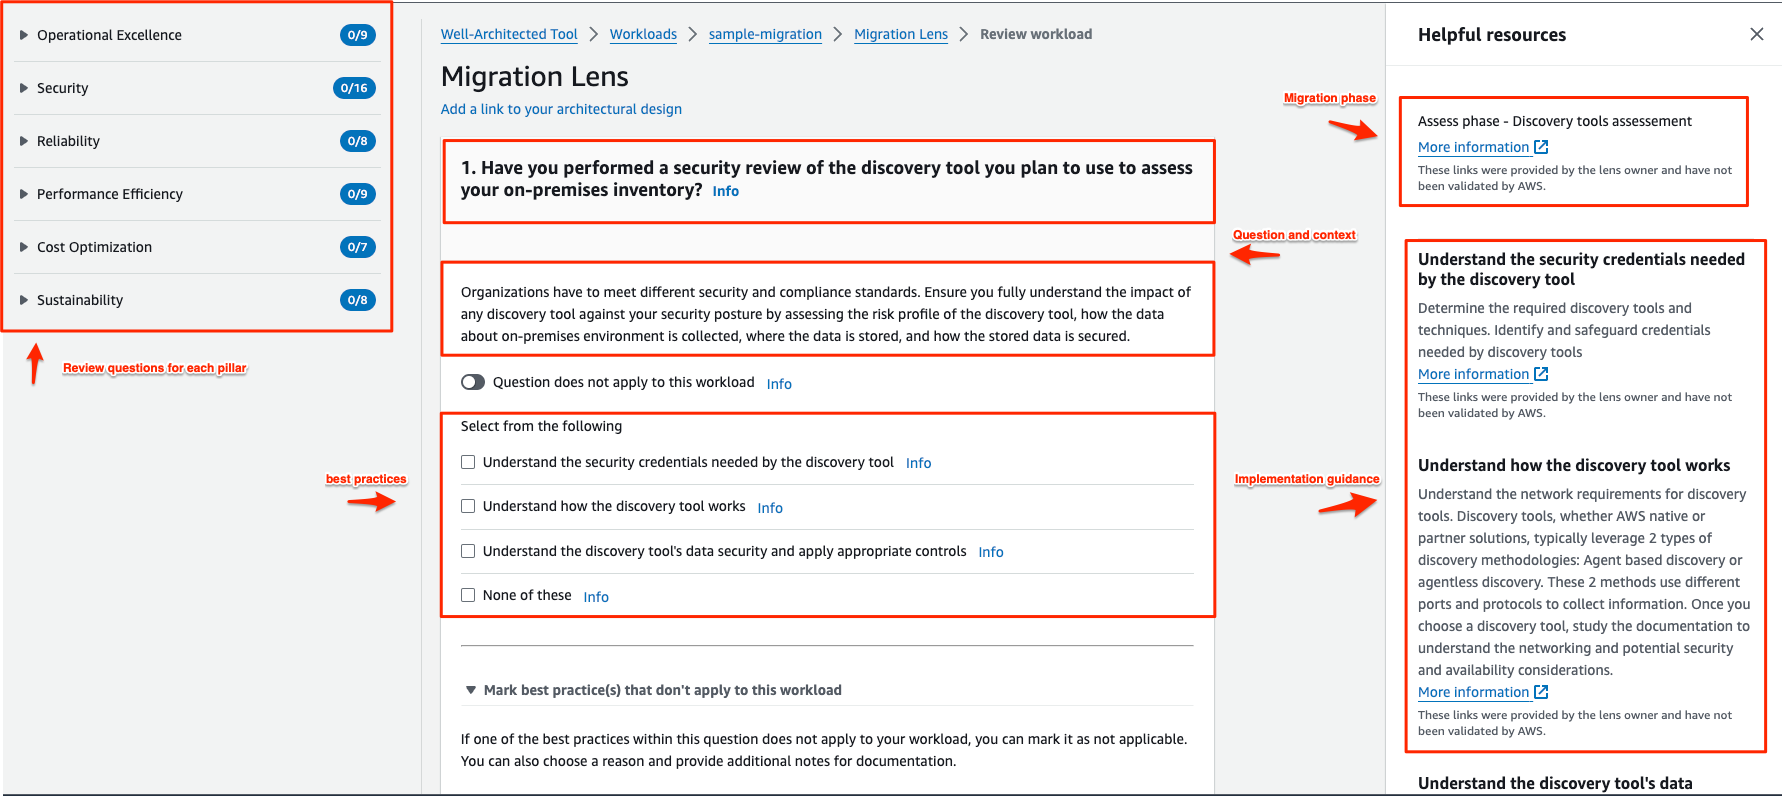Expand the Performance Efficiency pillar
Image resolution: width=1782 pixels, height=796 pixels.
[24, 194]
